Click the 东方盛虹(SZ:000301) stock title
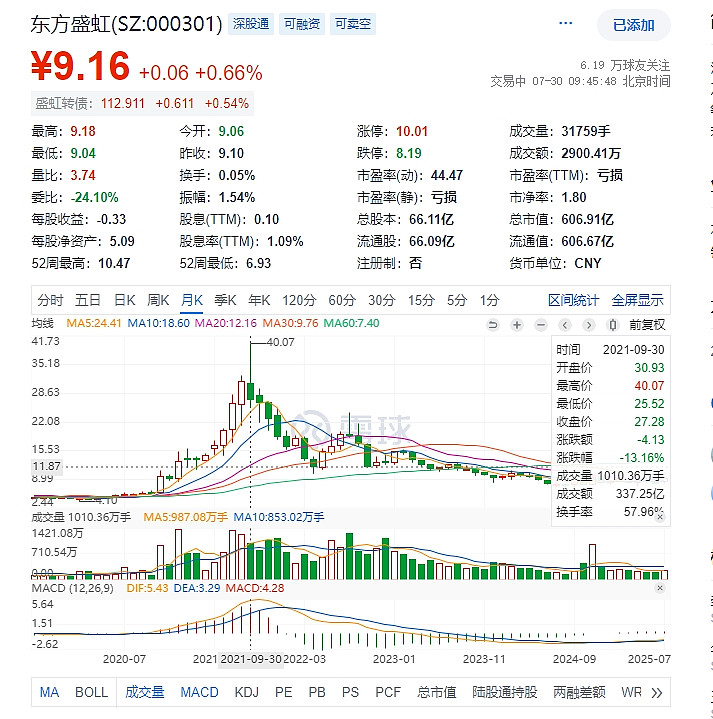 [x=127, y=24]
